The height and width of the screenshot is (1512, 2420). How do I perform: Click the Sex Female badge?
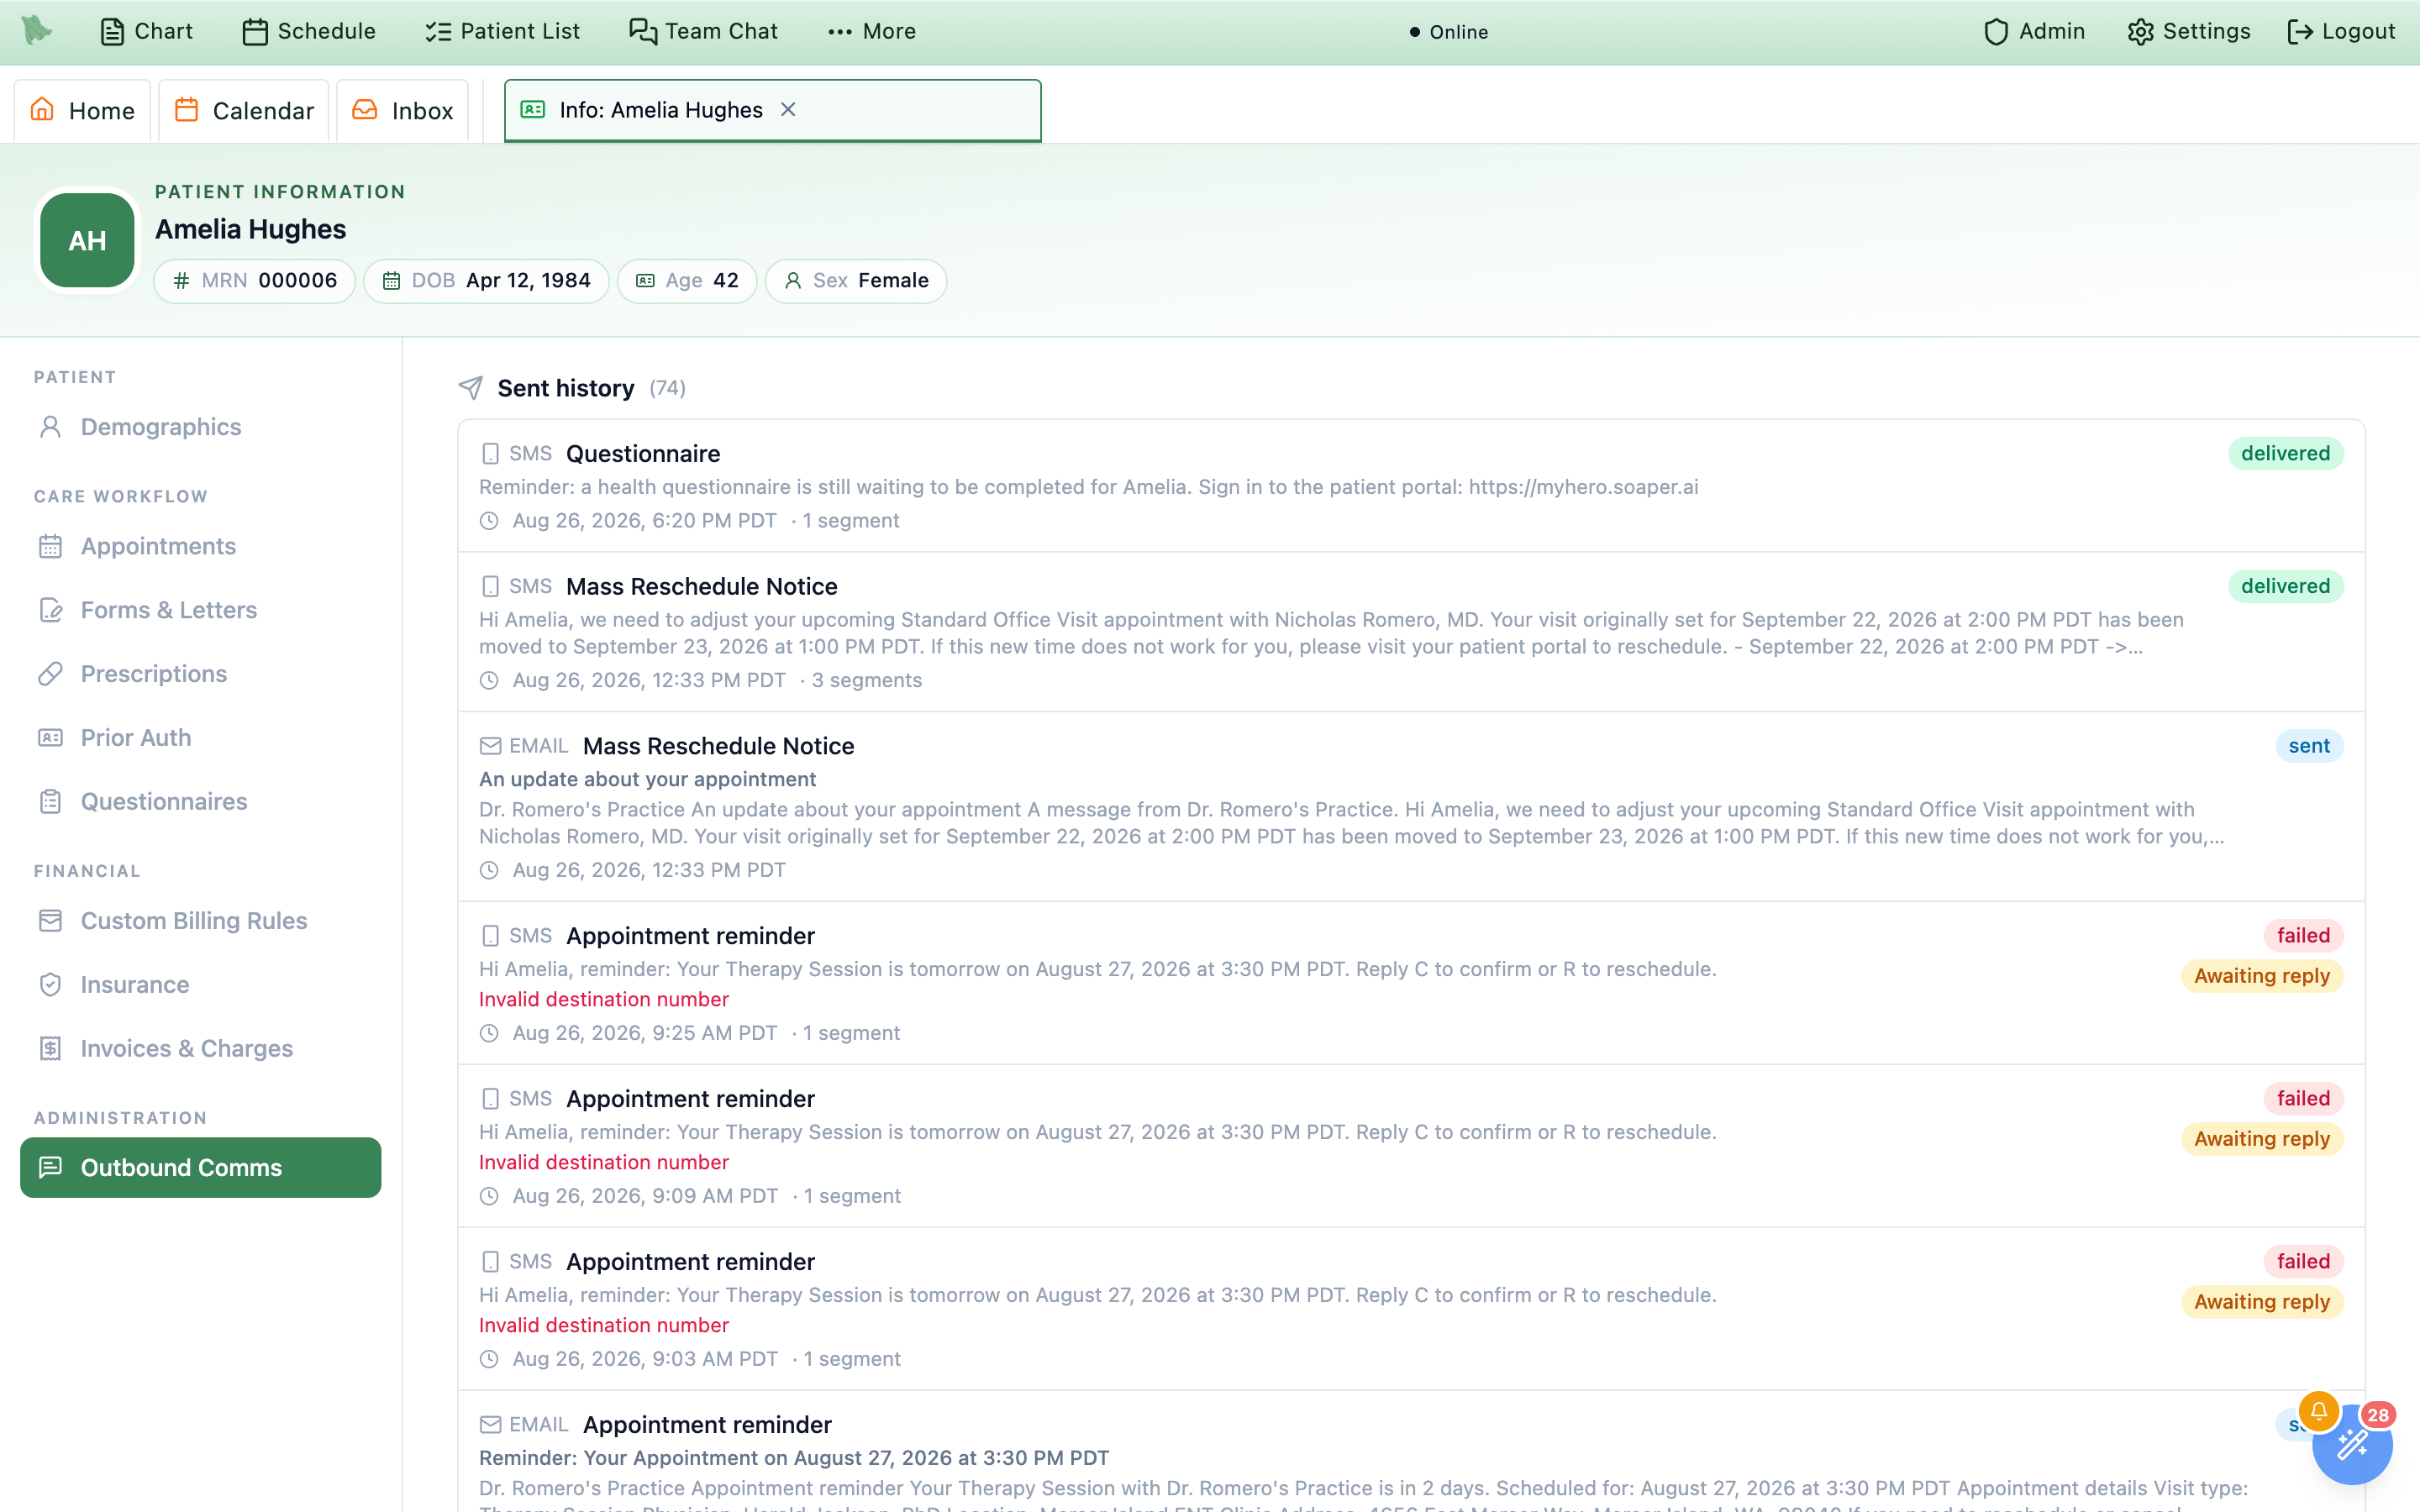[856, 281]
